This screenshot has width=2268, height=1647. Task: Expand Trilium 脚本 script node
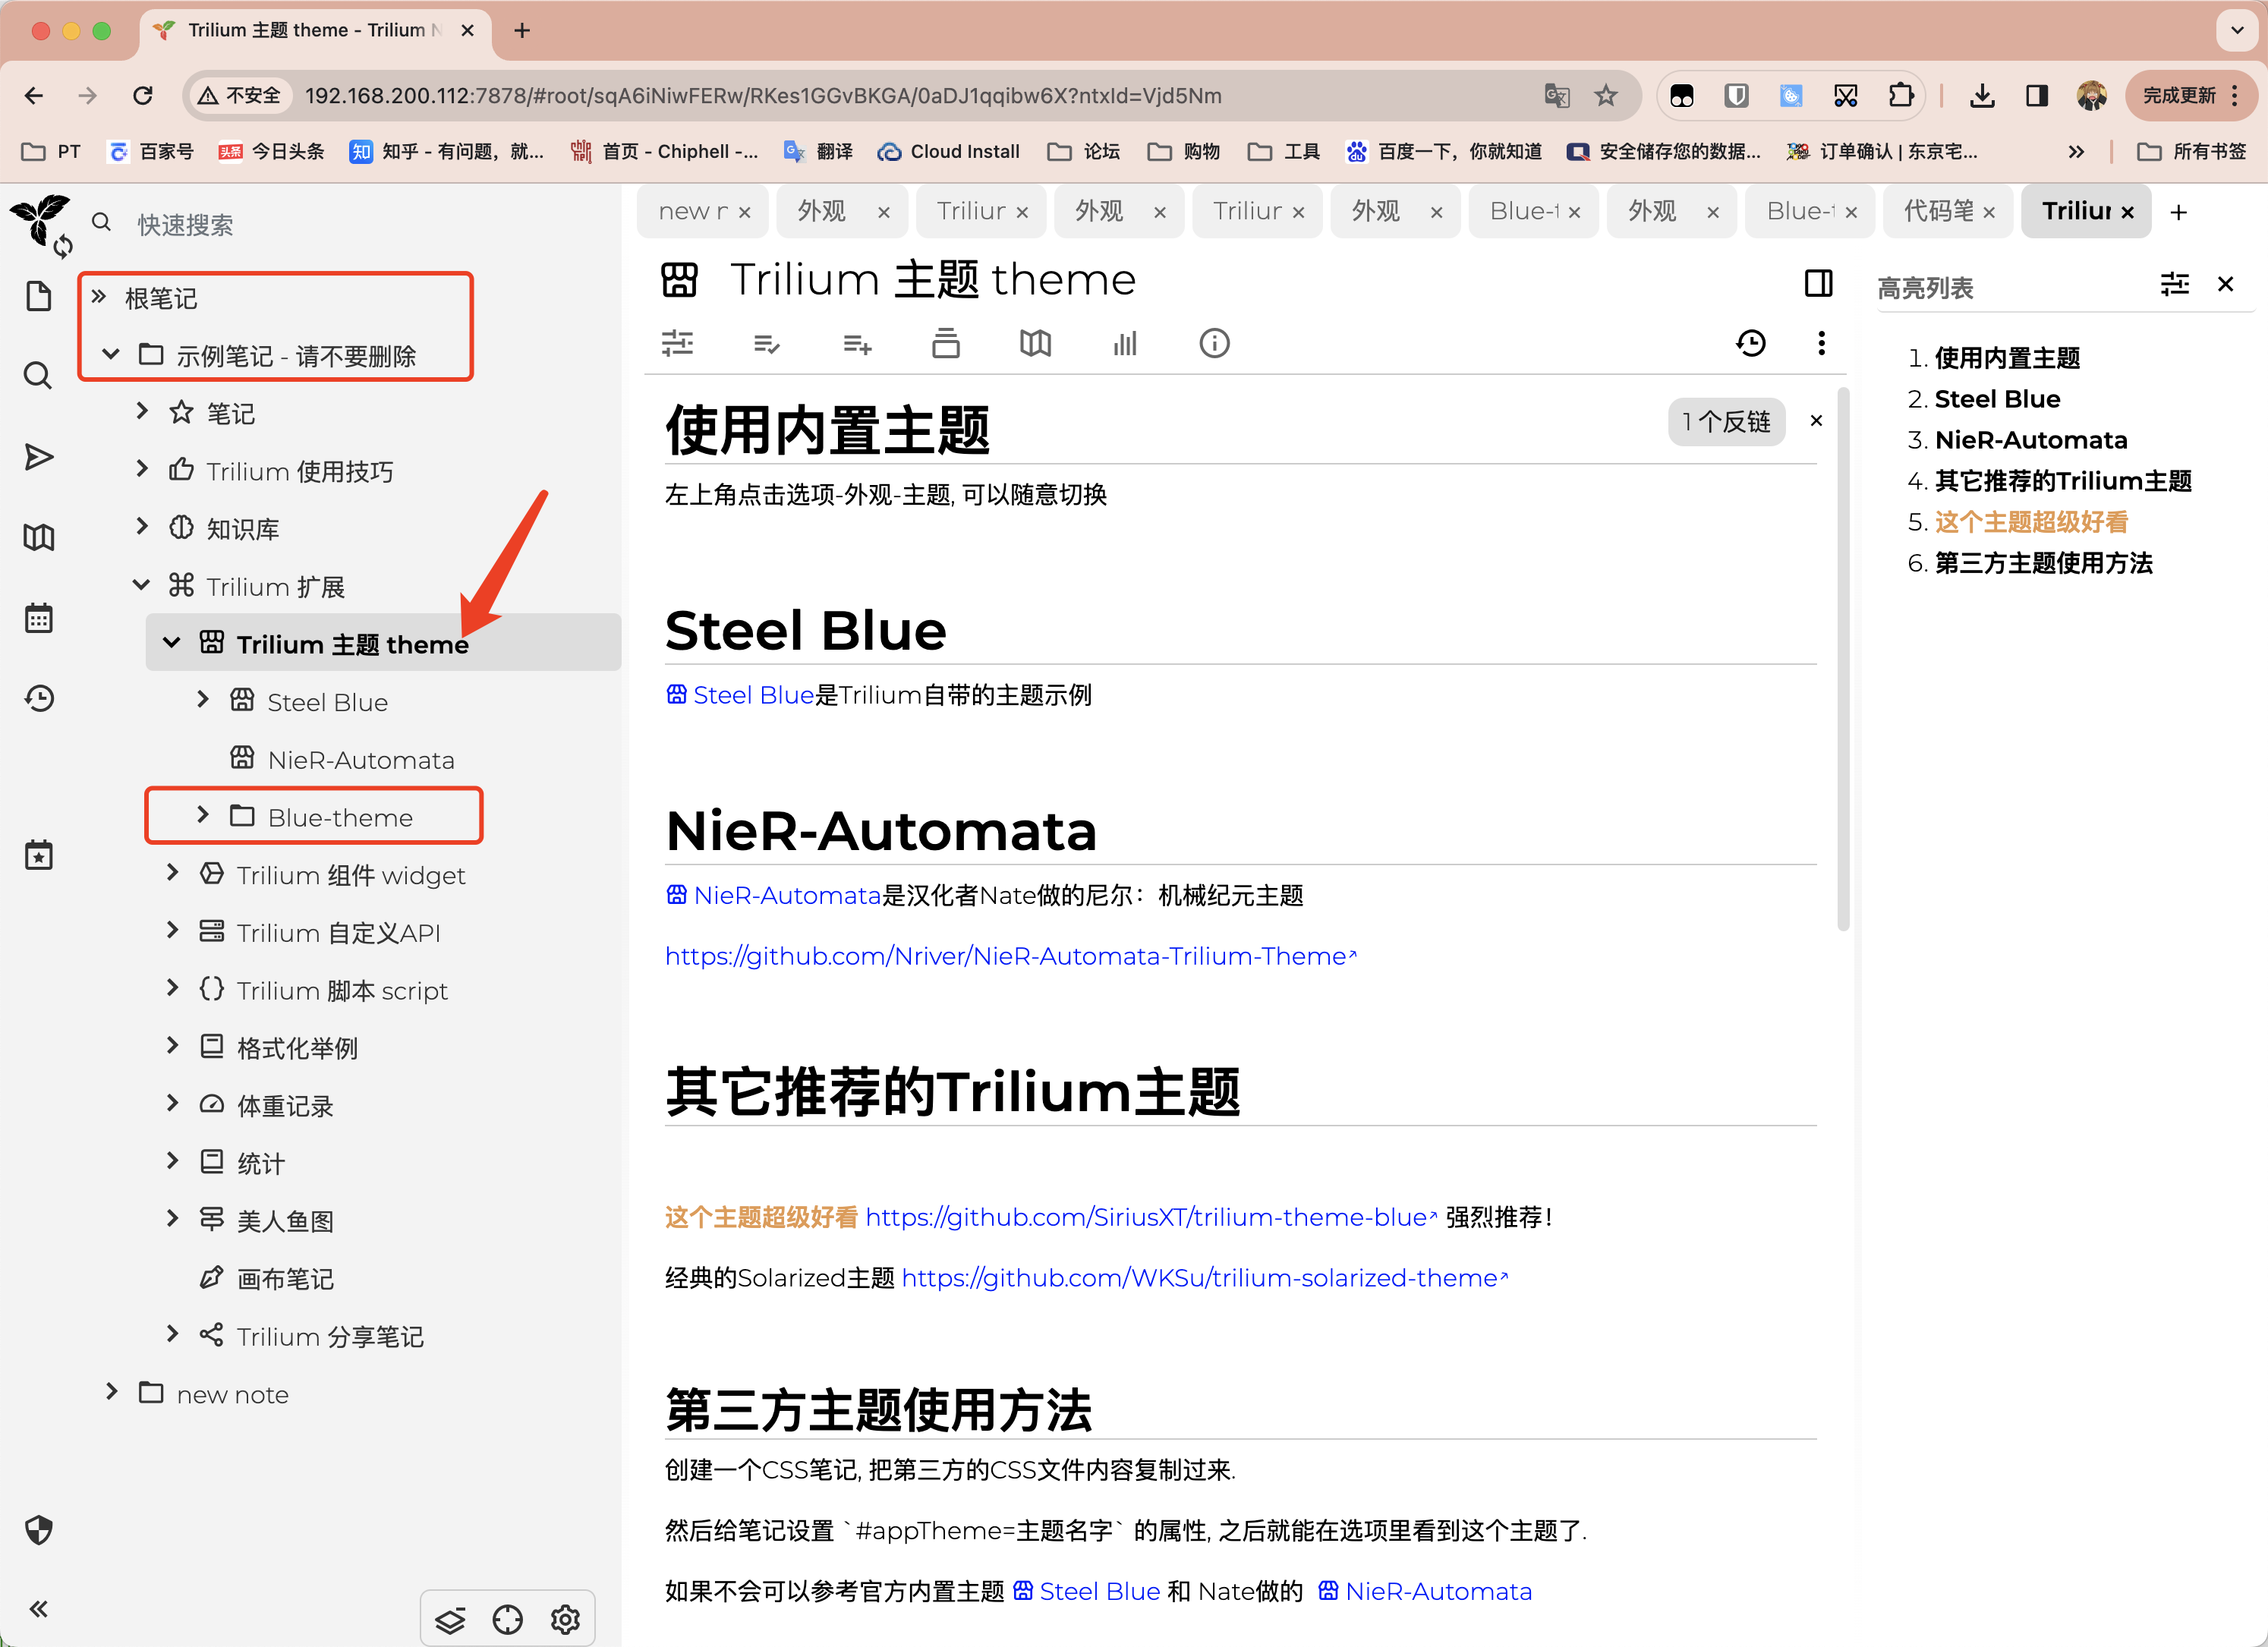(x=172, y=988)
